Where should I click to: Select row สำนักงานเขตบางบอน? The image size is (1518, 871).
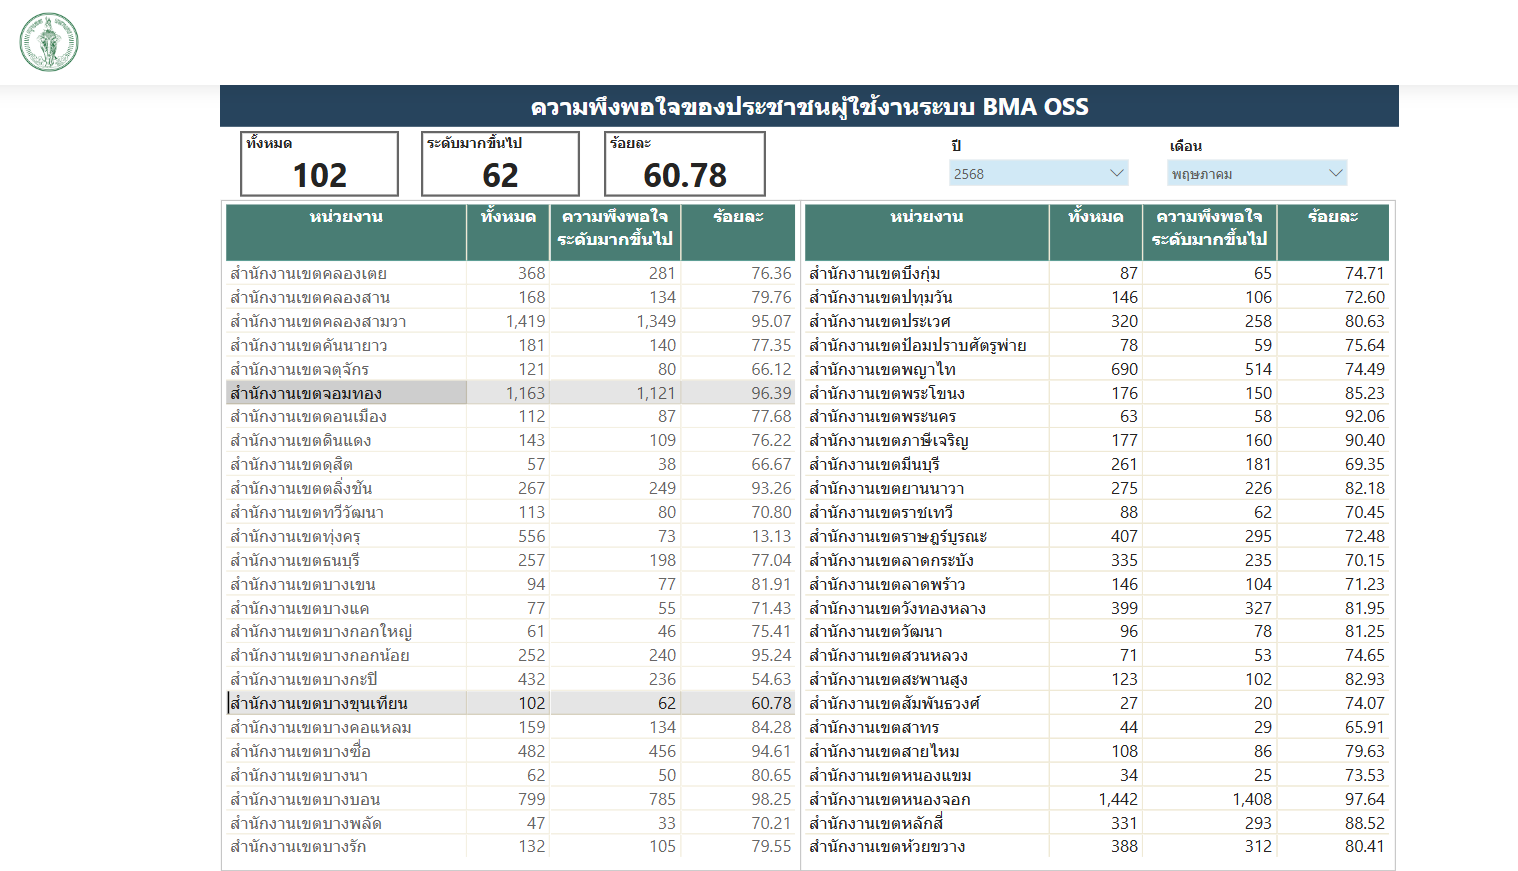(511, 799)
